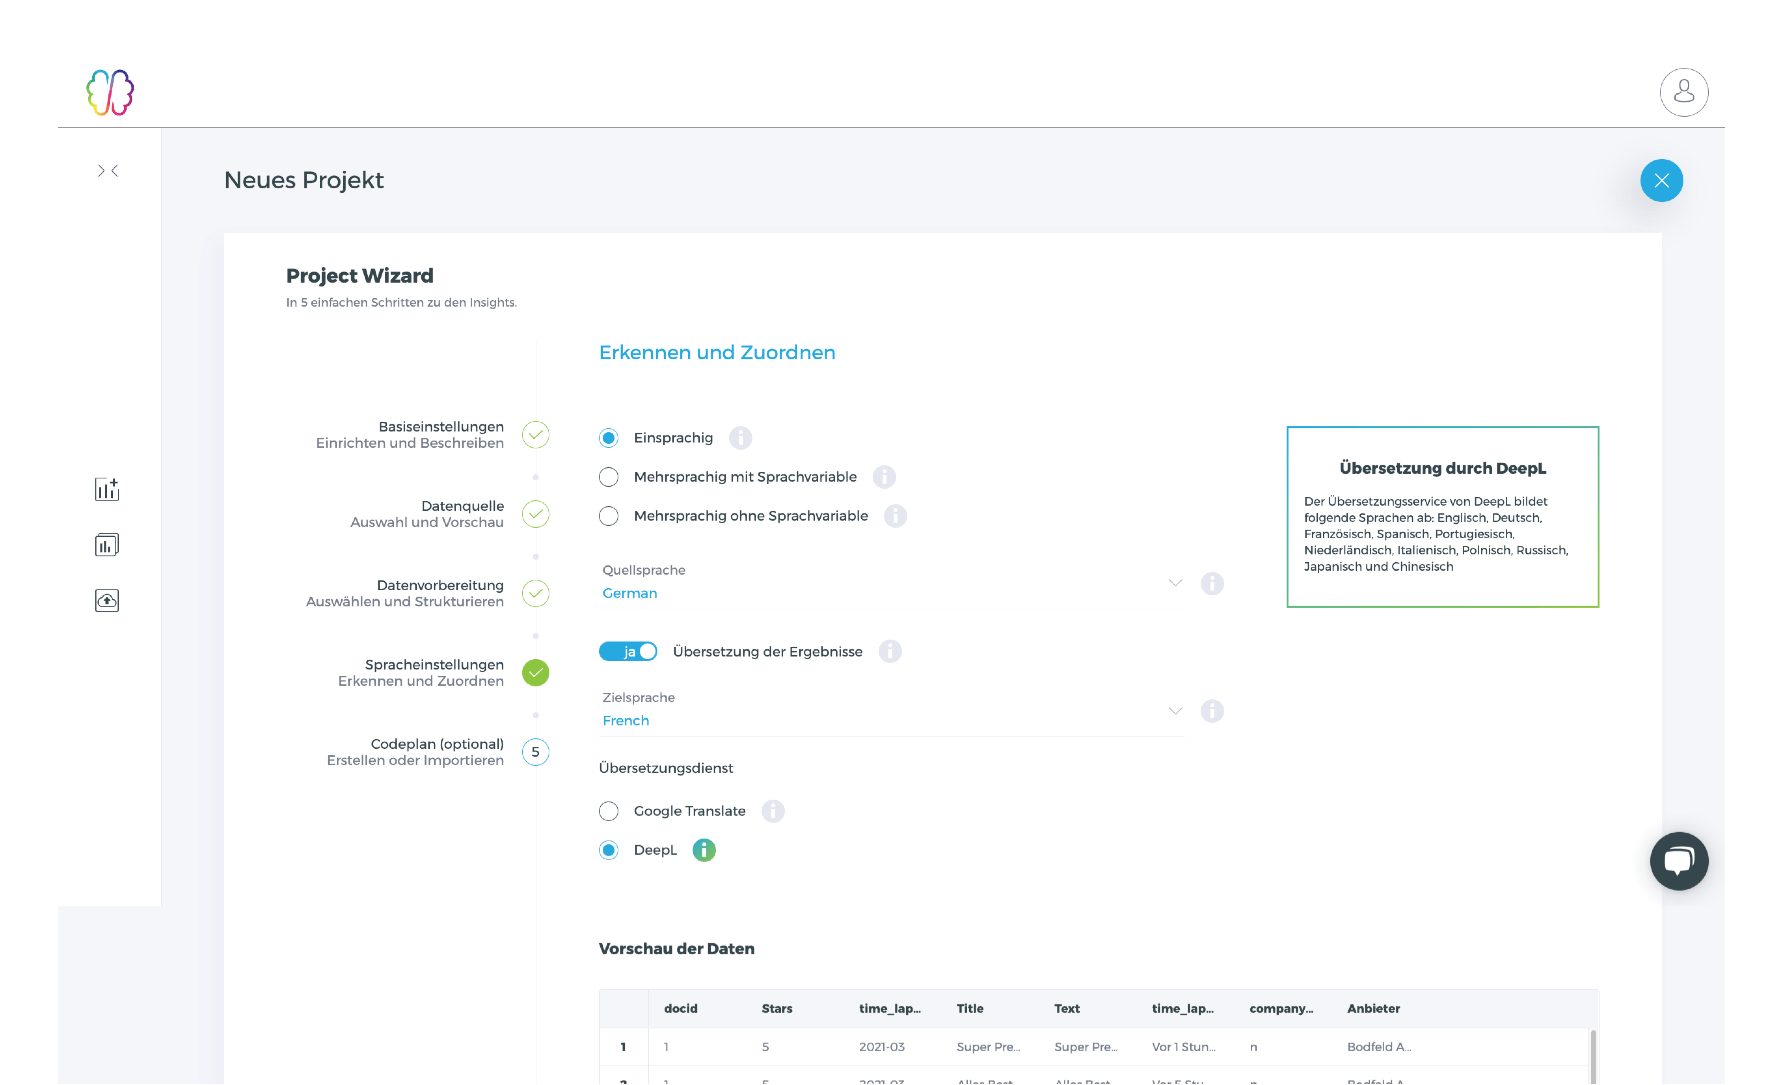Show info for Mehrsprachig ohne Sprachvariable
The width and height of the screenshot is (1783, 1085).
[895, 516]
